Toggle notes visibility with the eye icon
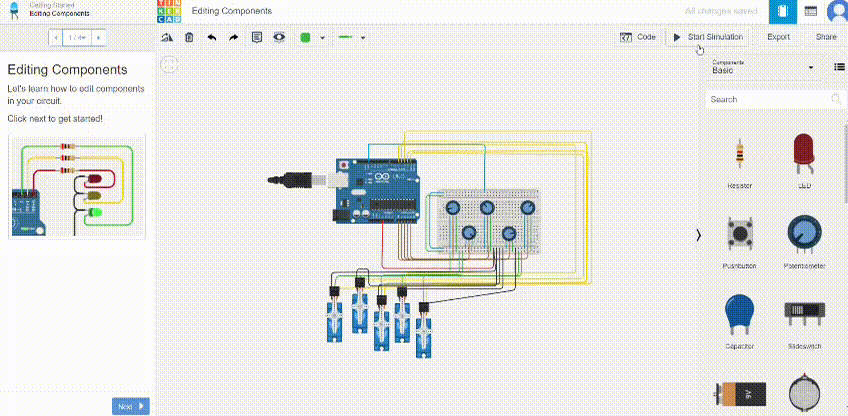 (279, 37)
